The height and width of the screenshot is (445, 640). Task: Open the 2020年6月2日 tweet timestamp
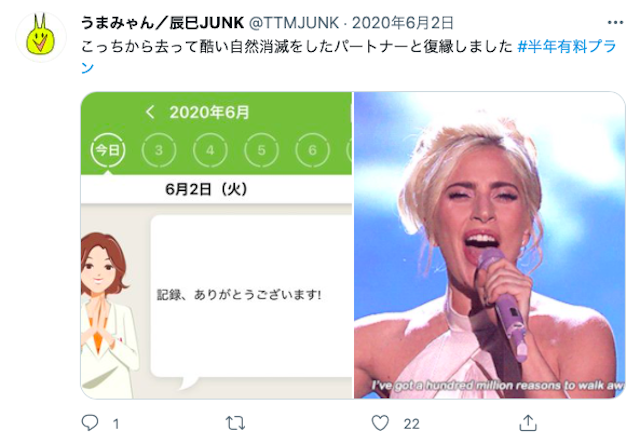point(403,23)
